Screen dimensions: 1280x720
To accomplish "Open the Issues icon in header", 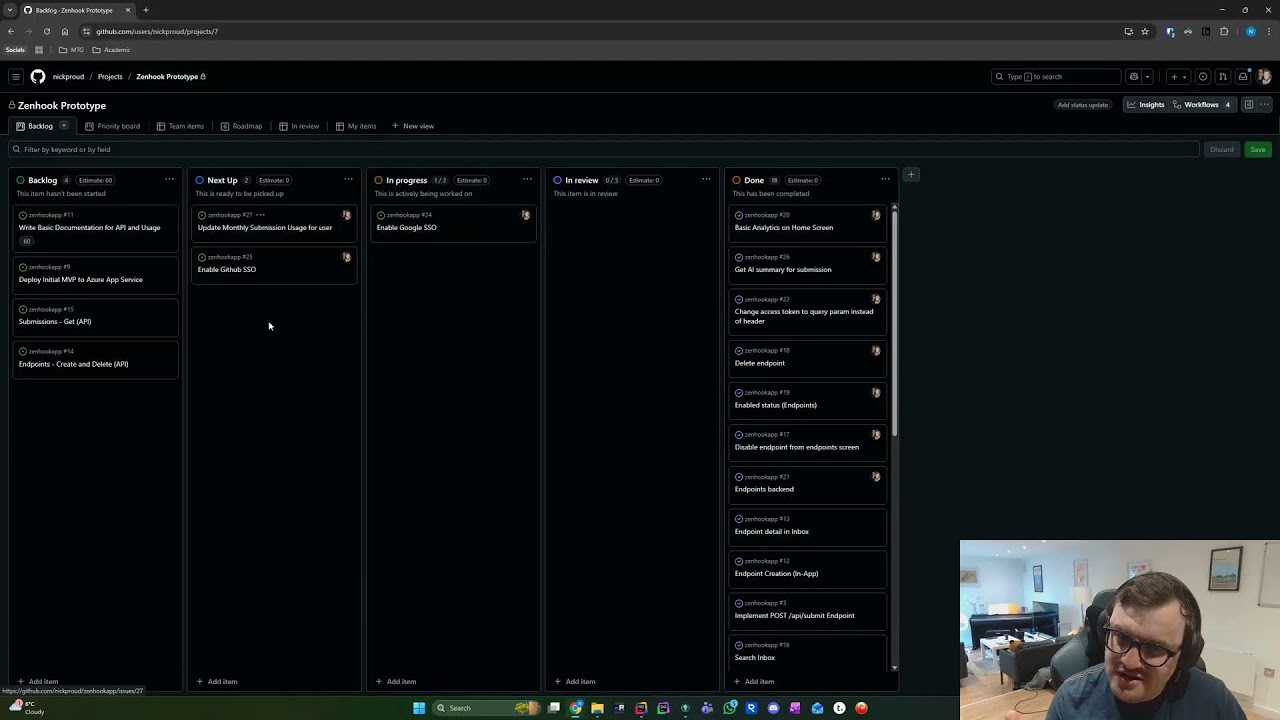I will (x=1203, y=76).
